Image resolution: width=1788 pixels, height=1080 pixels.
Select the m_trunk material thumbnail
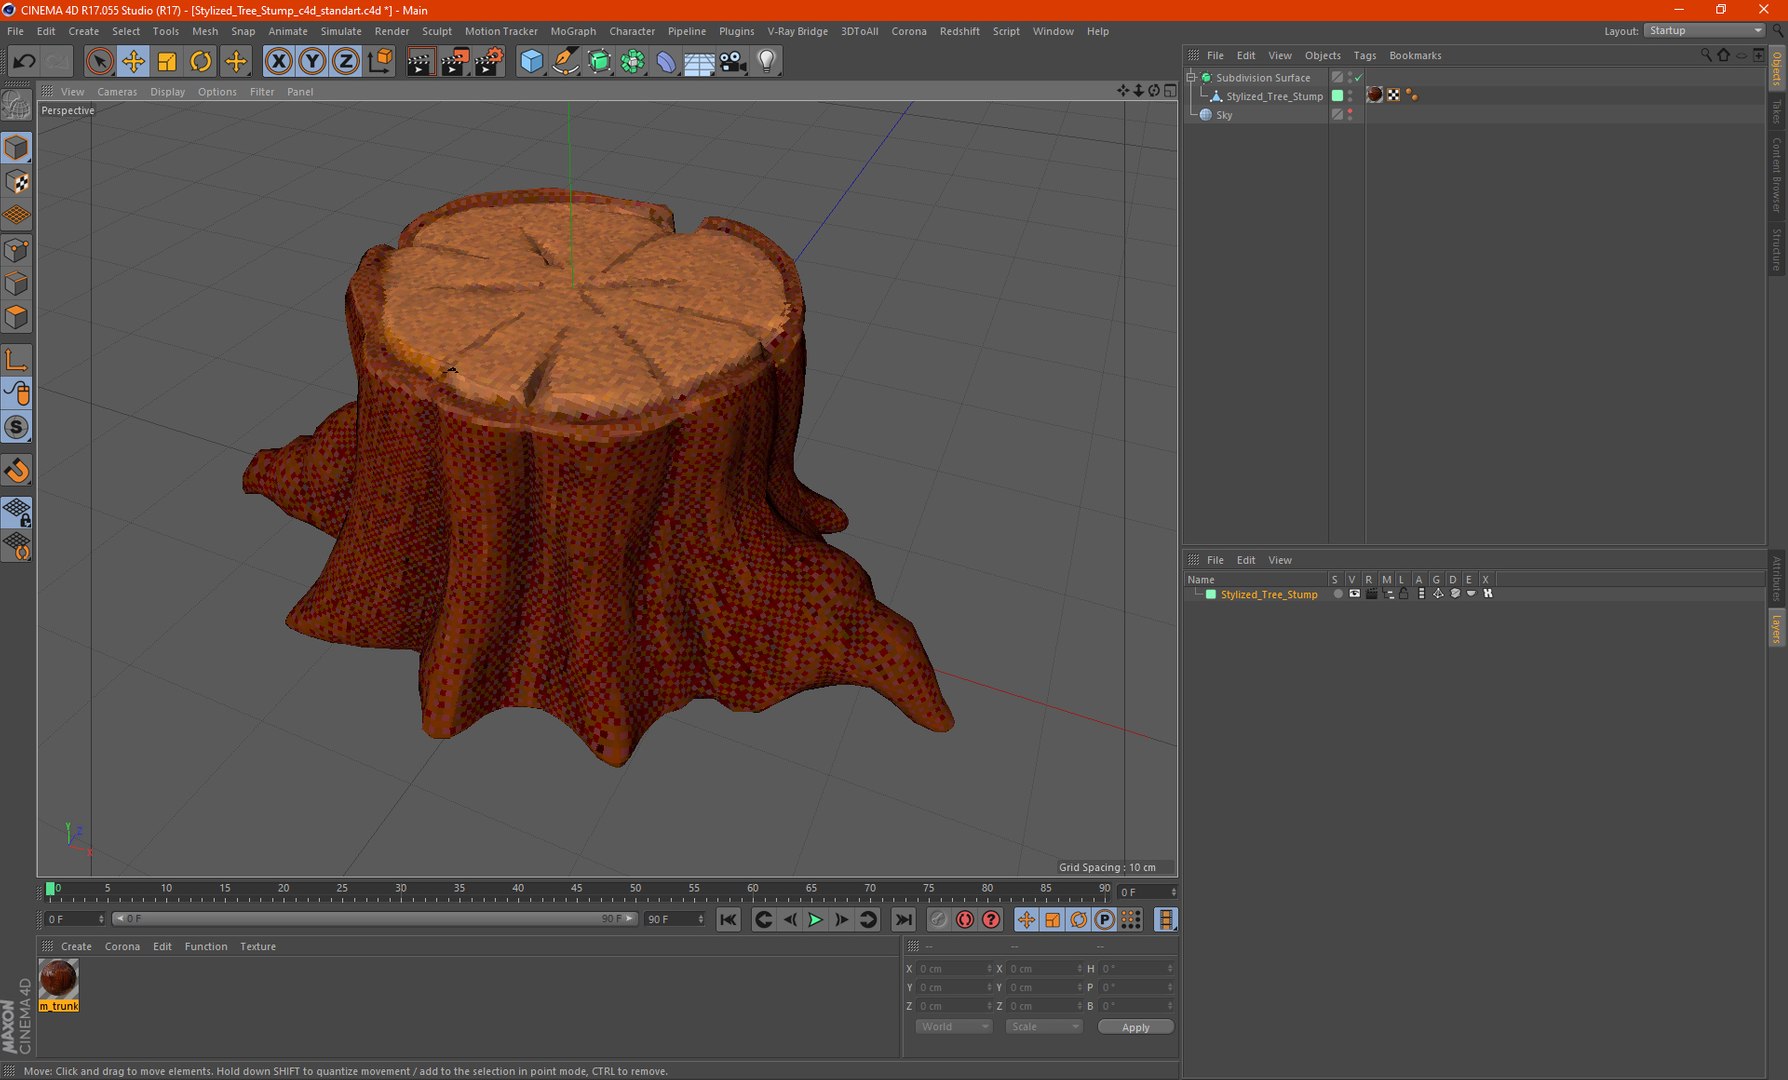click(58, 979)
